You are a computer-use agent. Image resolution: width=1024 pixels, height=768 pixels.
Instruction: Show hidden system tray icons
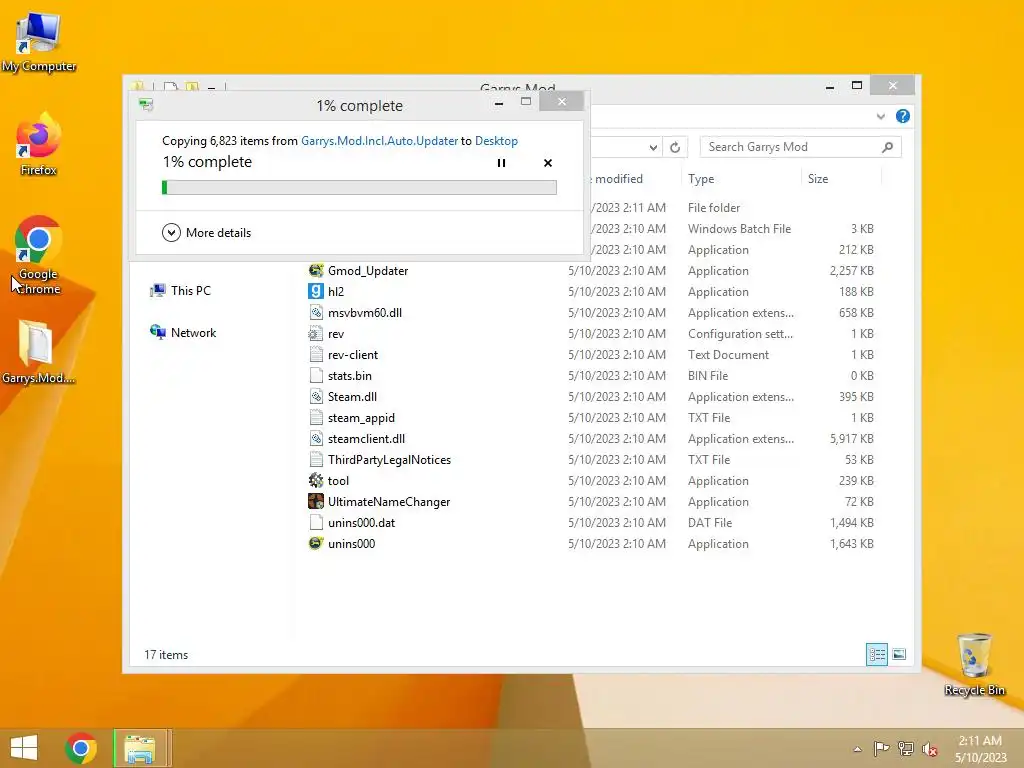[x=857, y=749]
